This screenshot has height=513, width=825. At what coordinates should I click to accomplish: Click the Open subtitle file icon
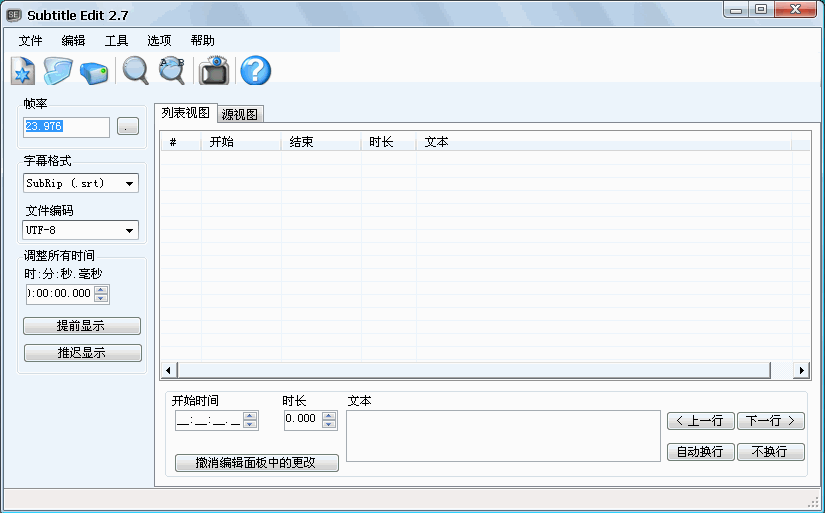58,71
